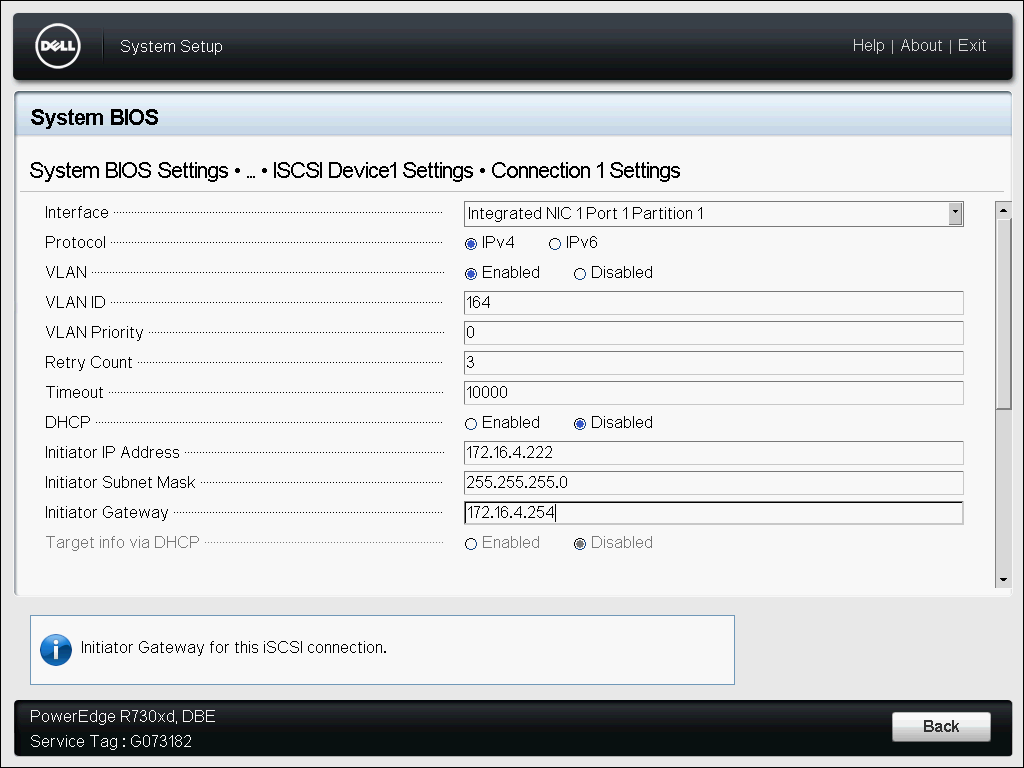Exit System Setup

pyautogui.click(x=972, y=46)
